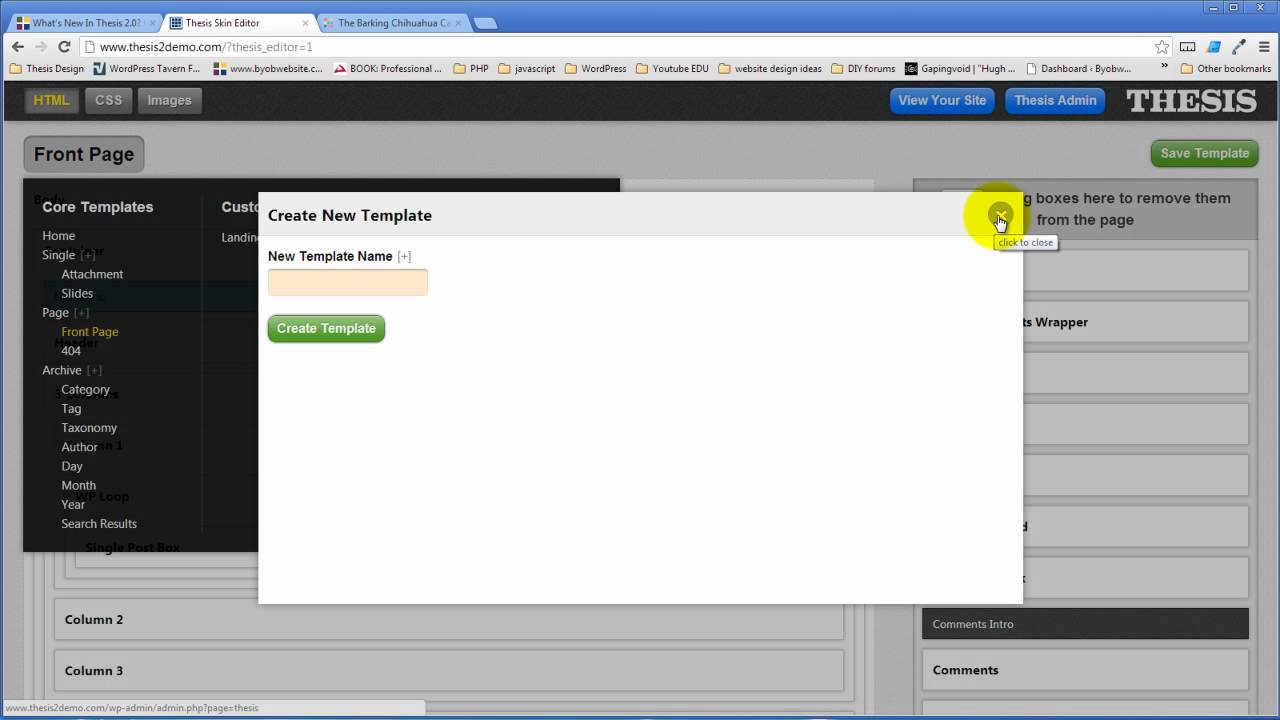This screenshot has width=1280, height=720.
Task: Select the Month template
Action: tap(78, 486)
